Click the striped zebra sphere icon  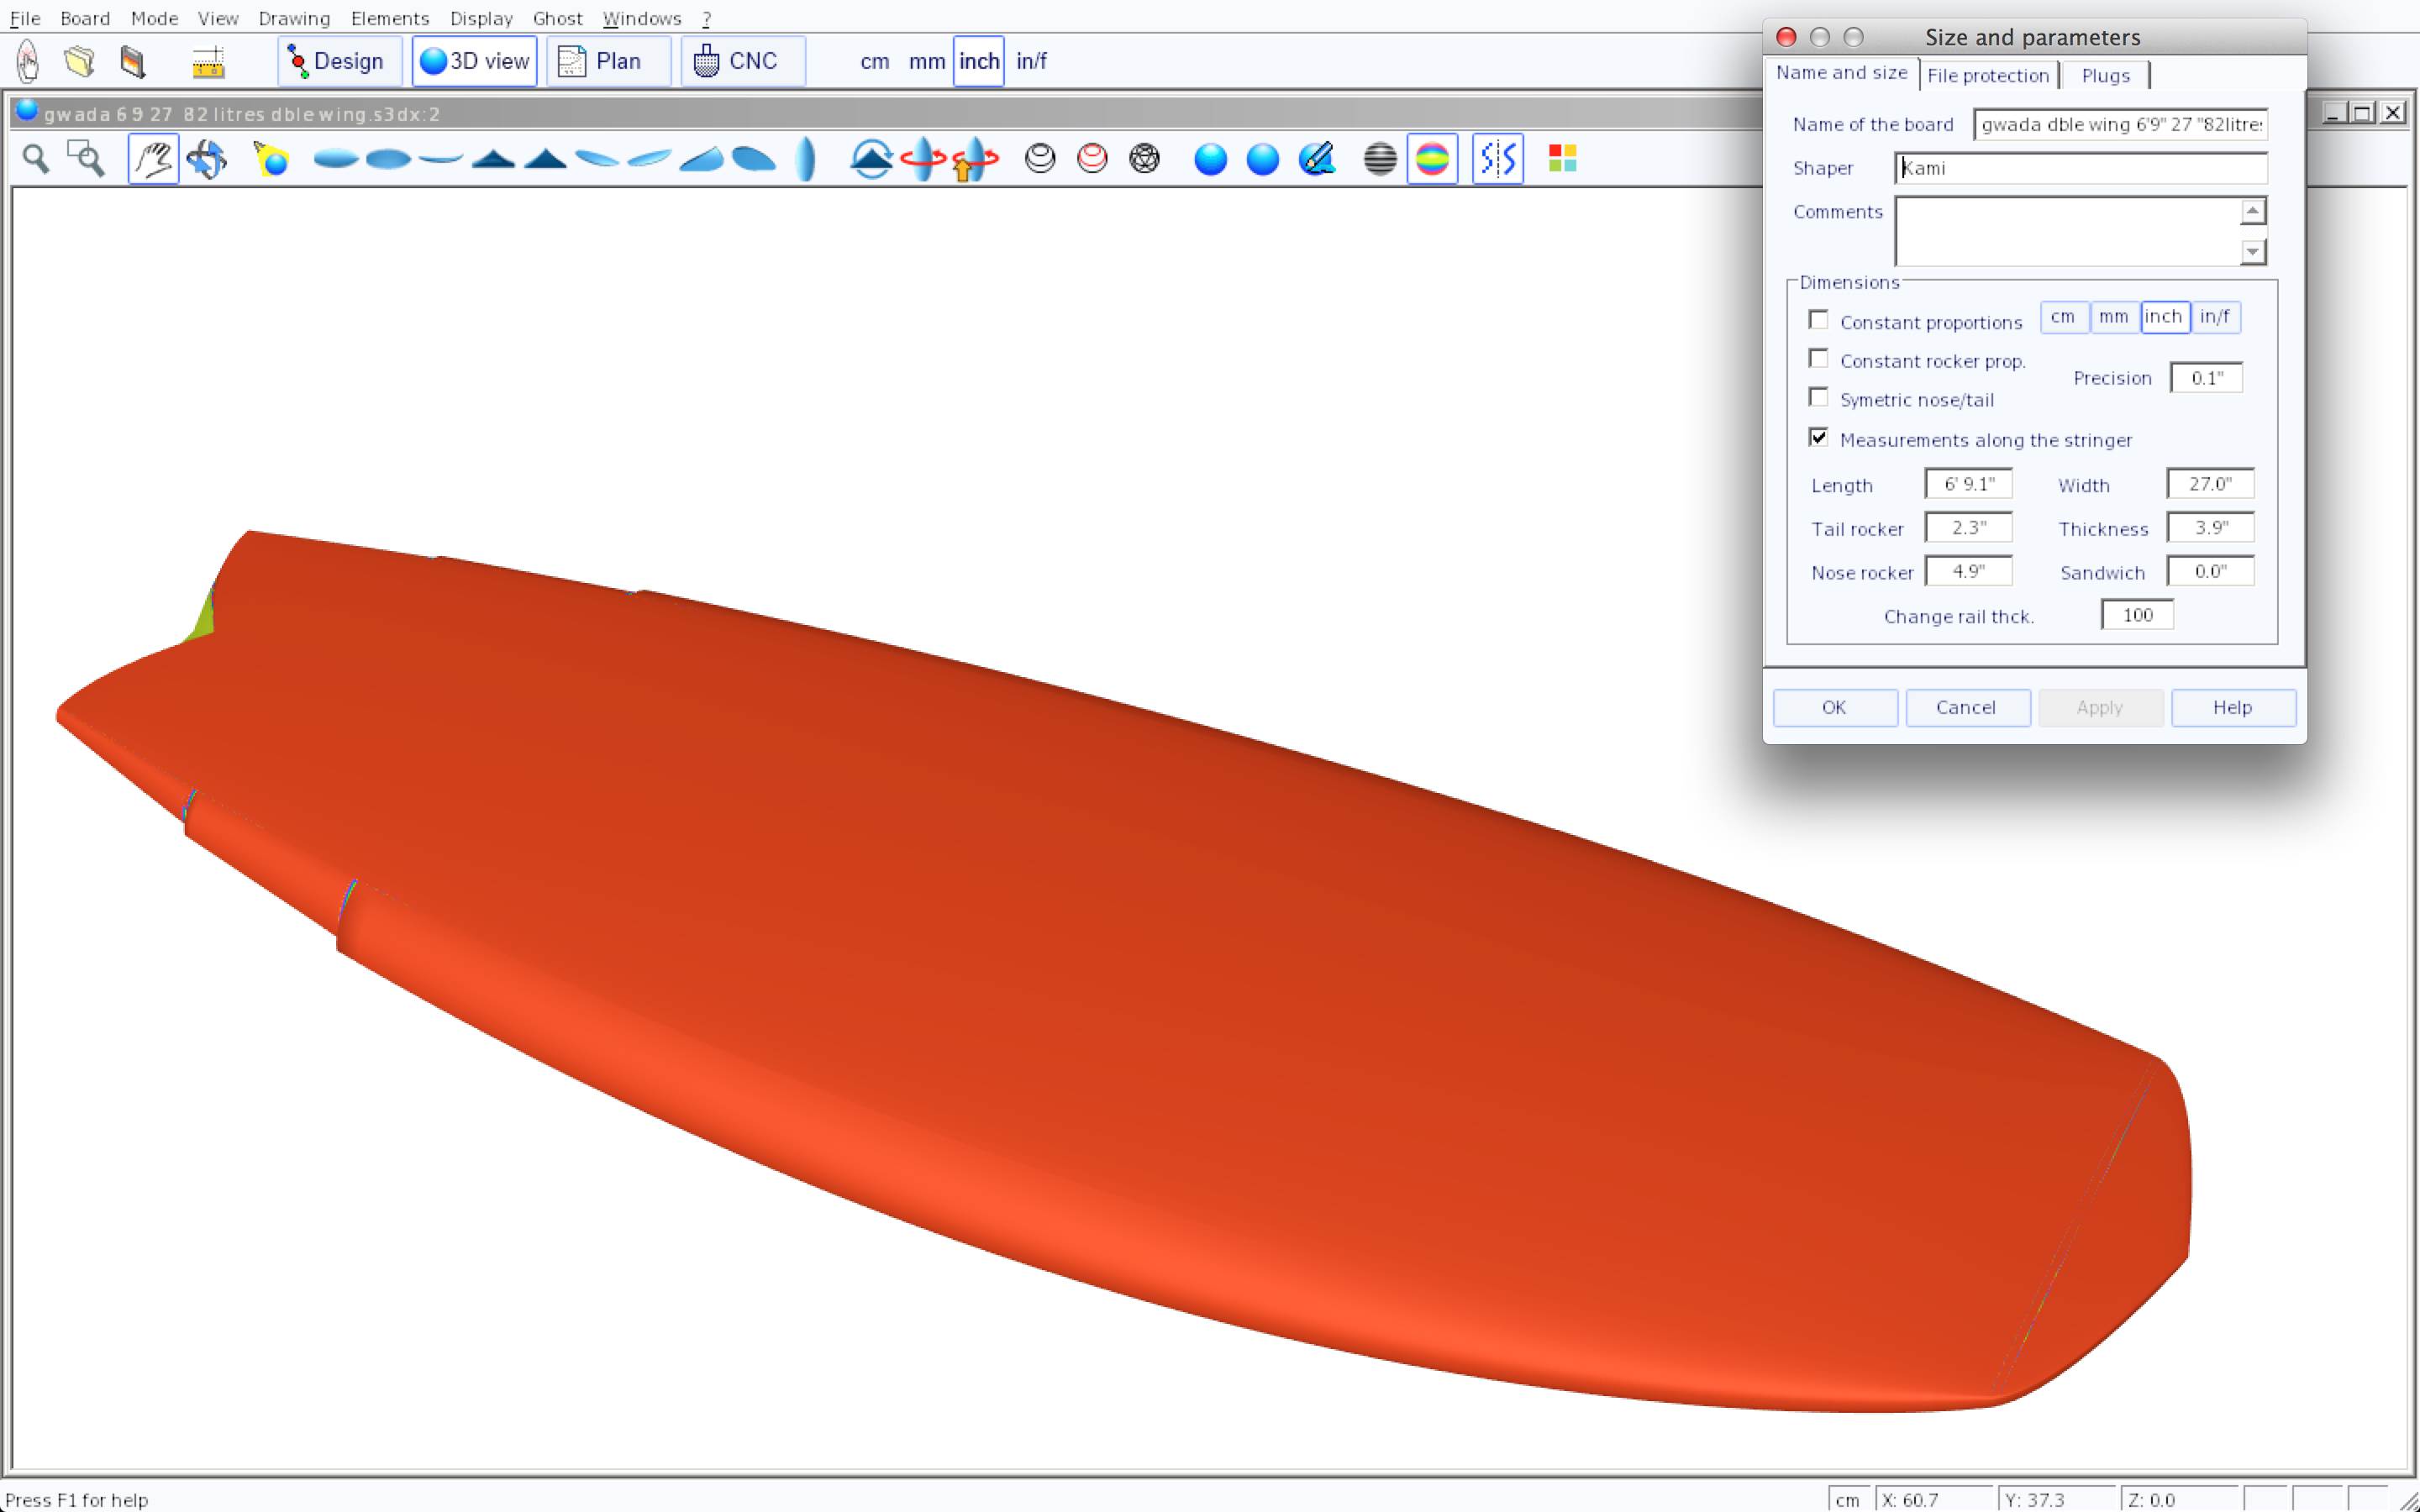click(x=1380, y=159)
